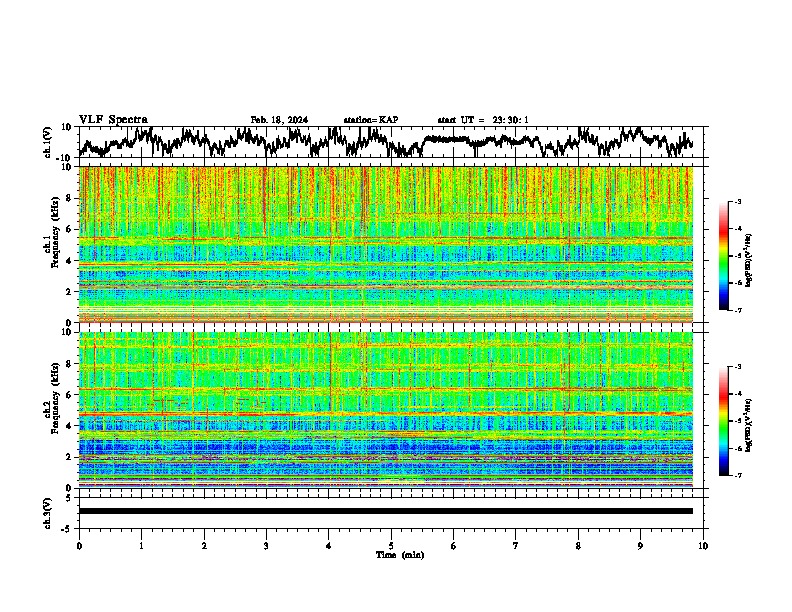Click time axis tick label "5"
This screenshot has width=792, height=612.
coord(391,546)
